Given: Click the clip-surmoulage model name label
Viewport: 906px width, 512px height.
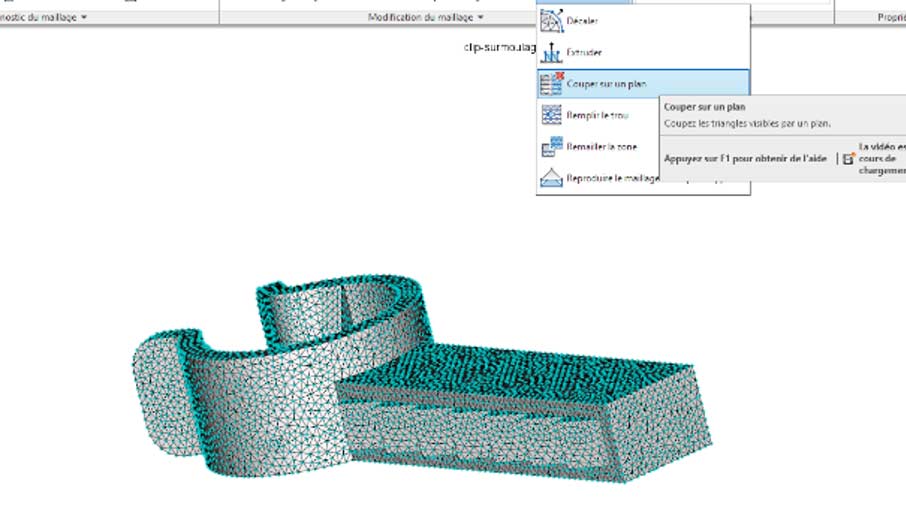Looking at the screenshot, I should (x=500, y=47).
